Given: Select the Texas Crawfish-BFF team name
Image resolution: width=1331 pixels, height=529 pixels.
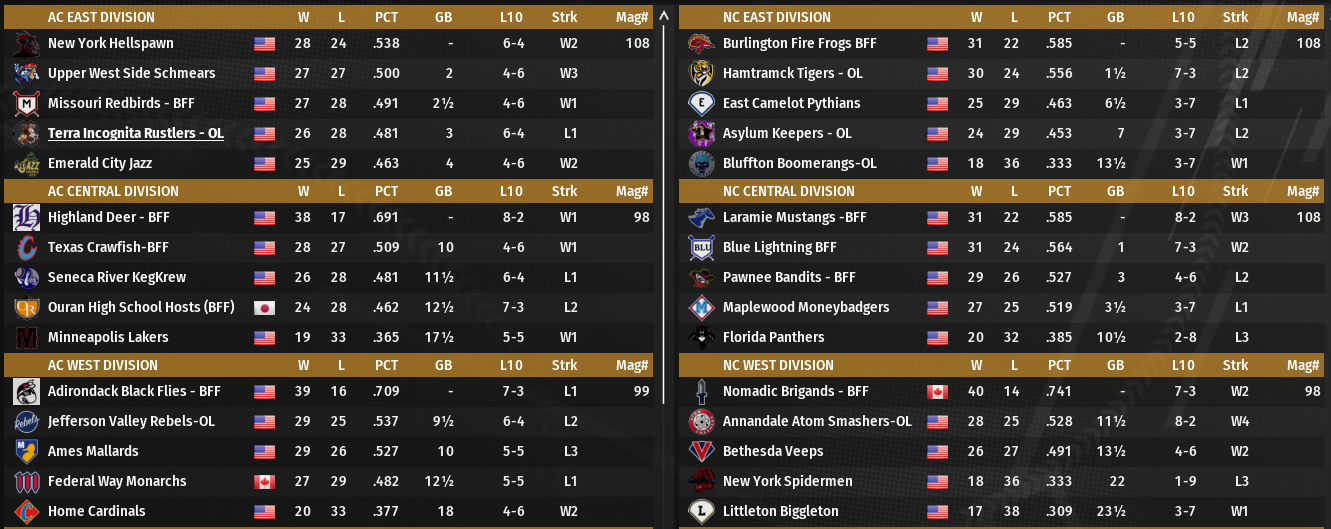Looking at the screenshot, I should (108, 248).
